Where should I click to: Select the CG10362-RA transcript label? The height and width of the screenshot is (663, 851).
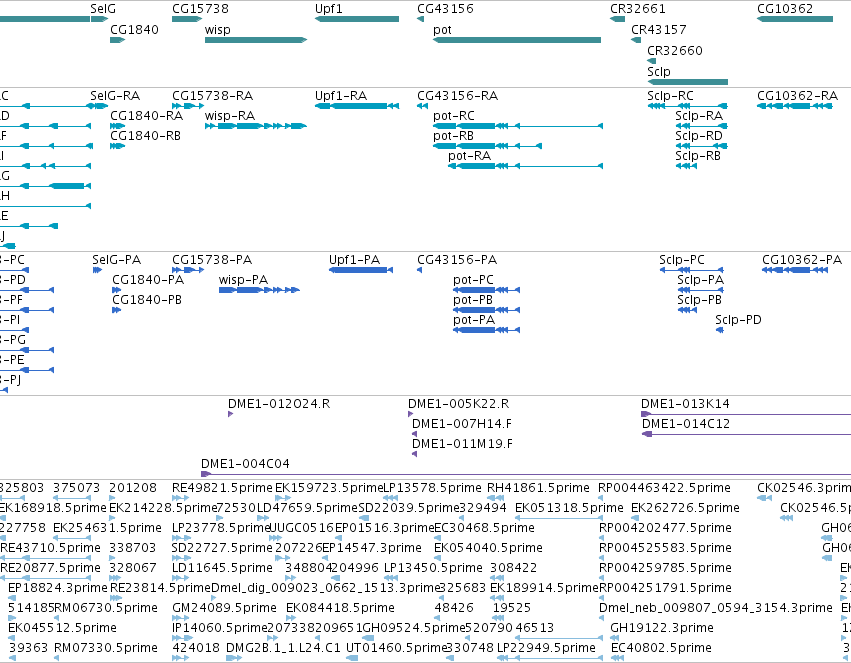[x=797, y=95]
